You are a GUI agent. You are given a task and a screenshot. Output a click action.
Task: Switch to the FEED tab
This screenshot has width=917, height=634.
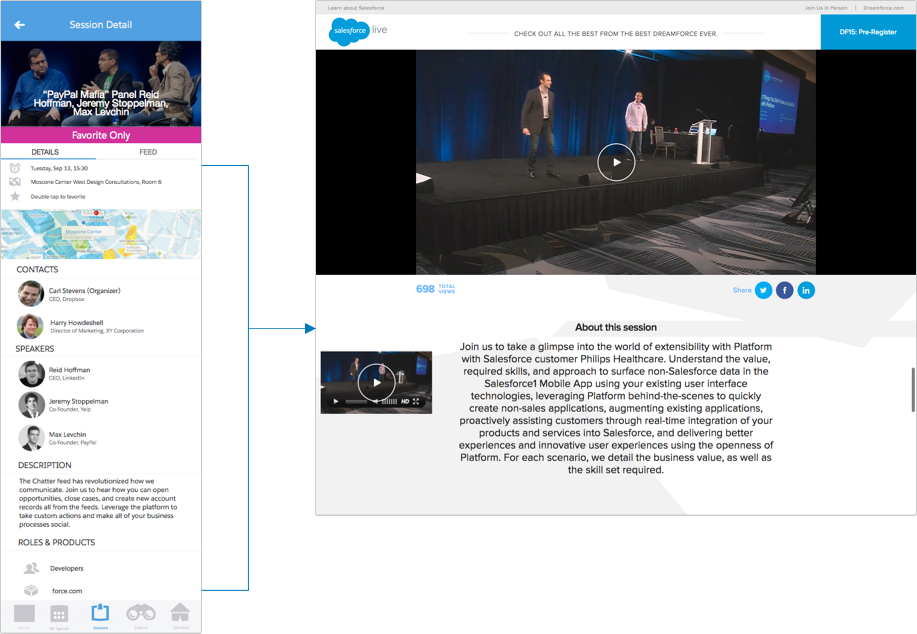pyautogui.click(x=148, y=152)
